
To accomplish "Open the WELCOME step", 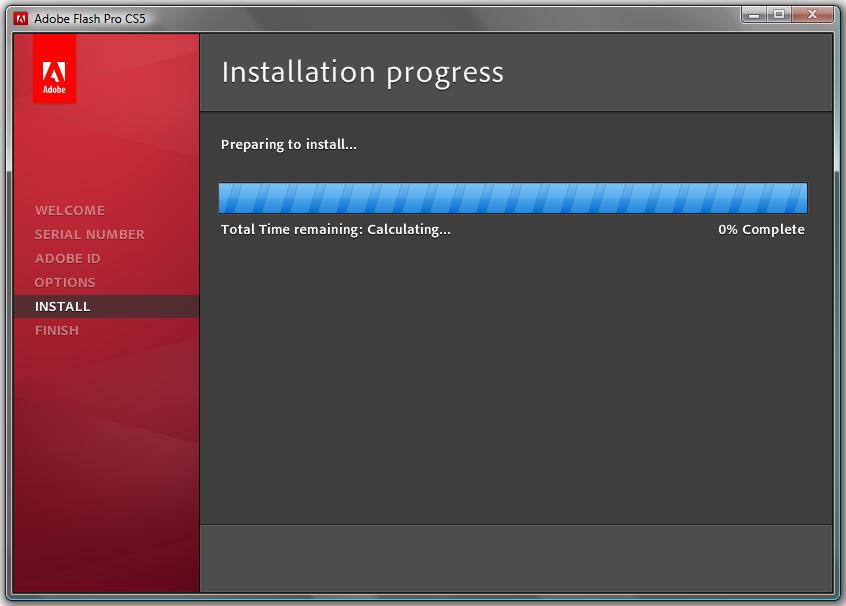I will 69,210.
